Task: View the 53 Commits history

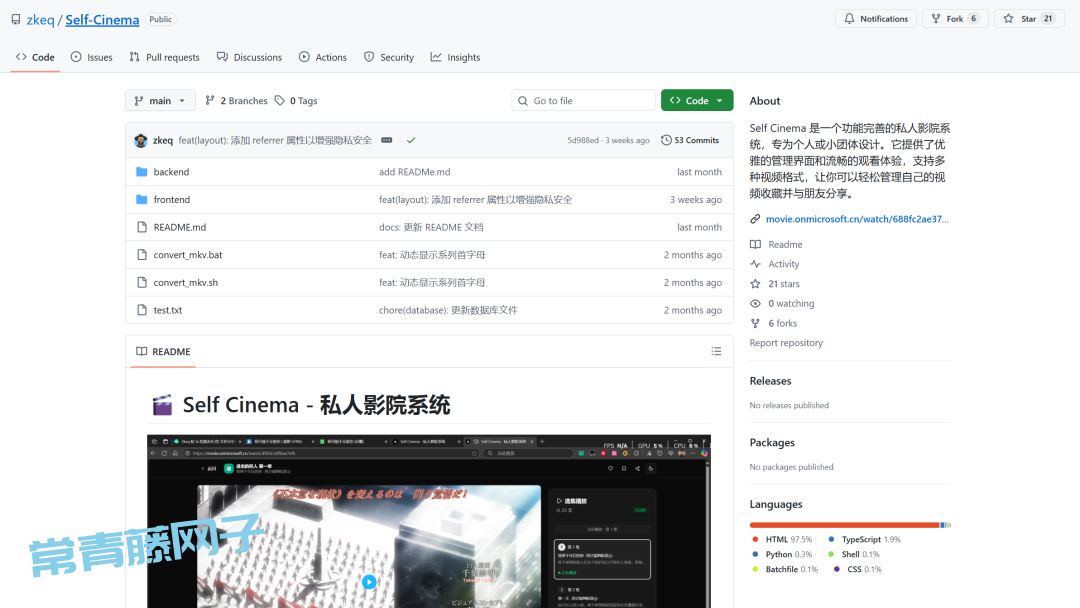Action: [x=690, y=141]
